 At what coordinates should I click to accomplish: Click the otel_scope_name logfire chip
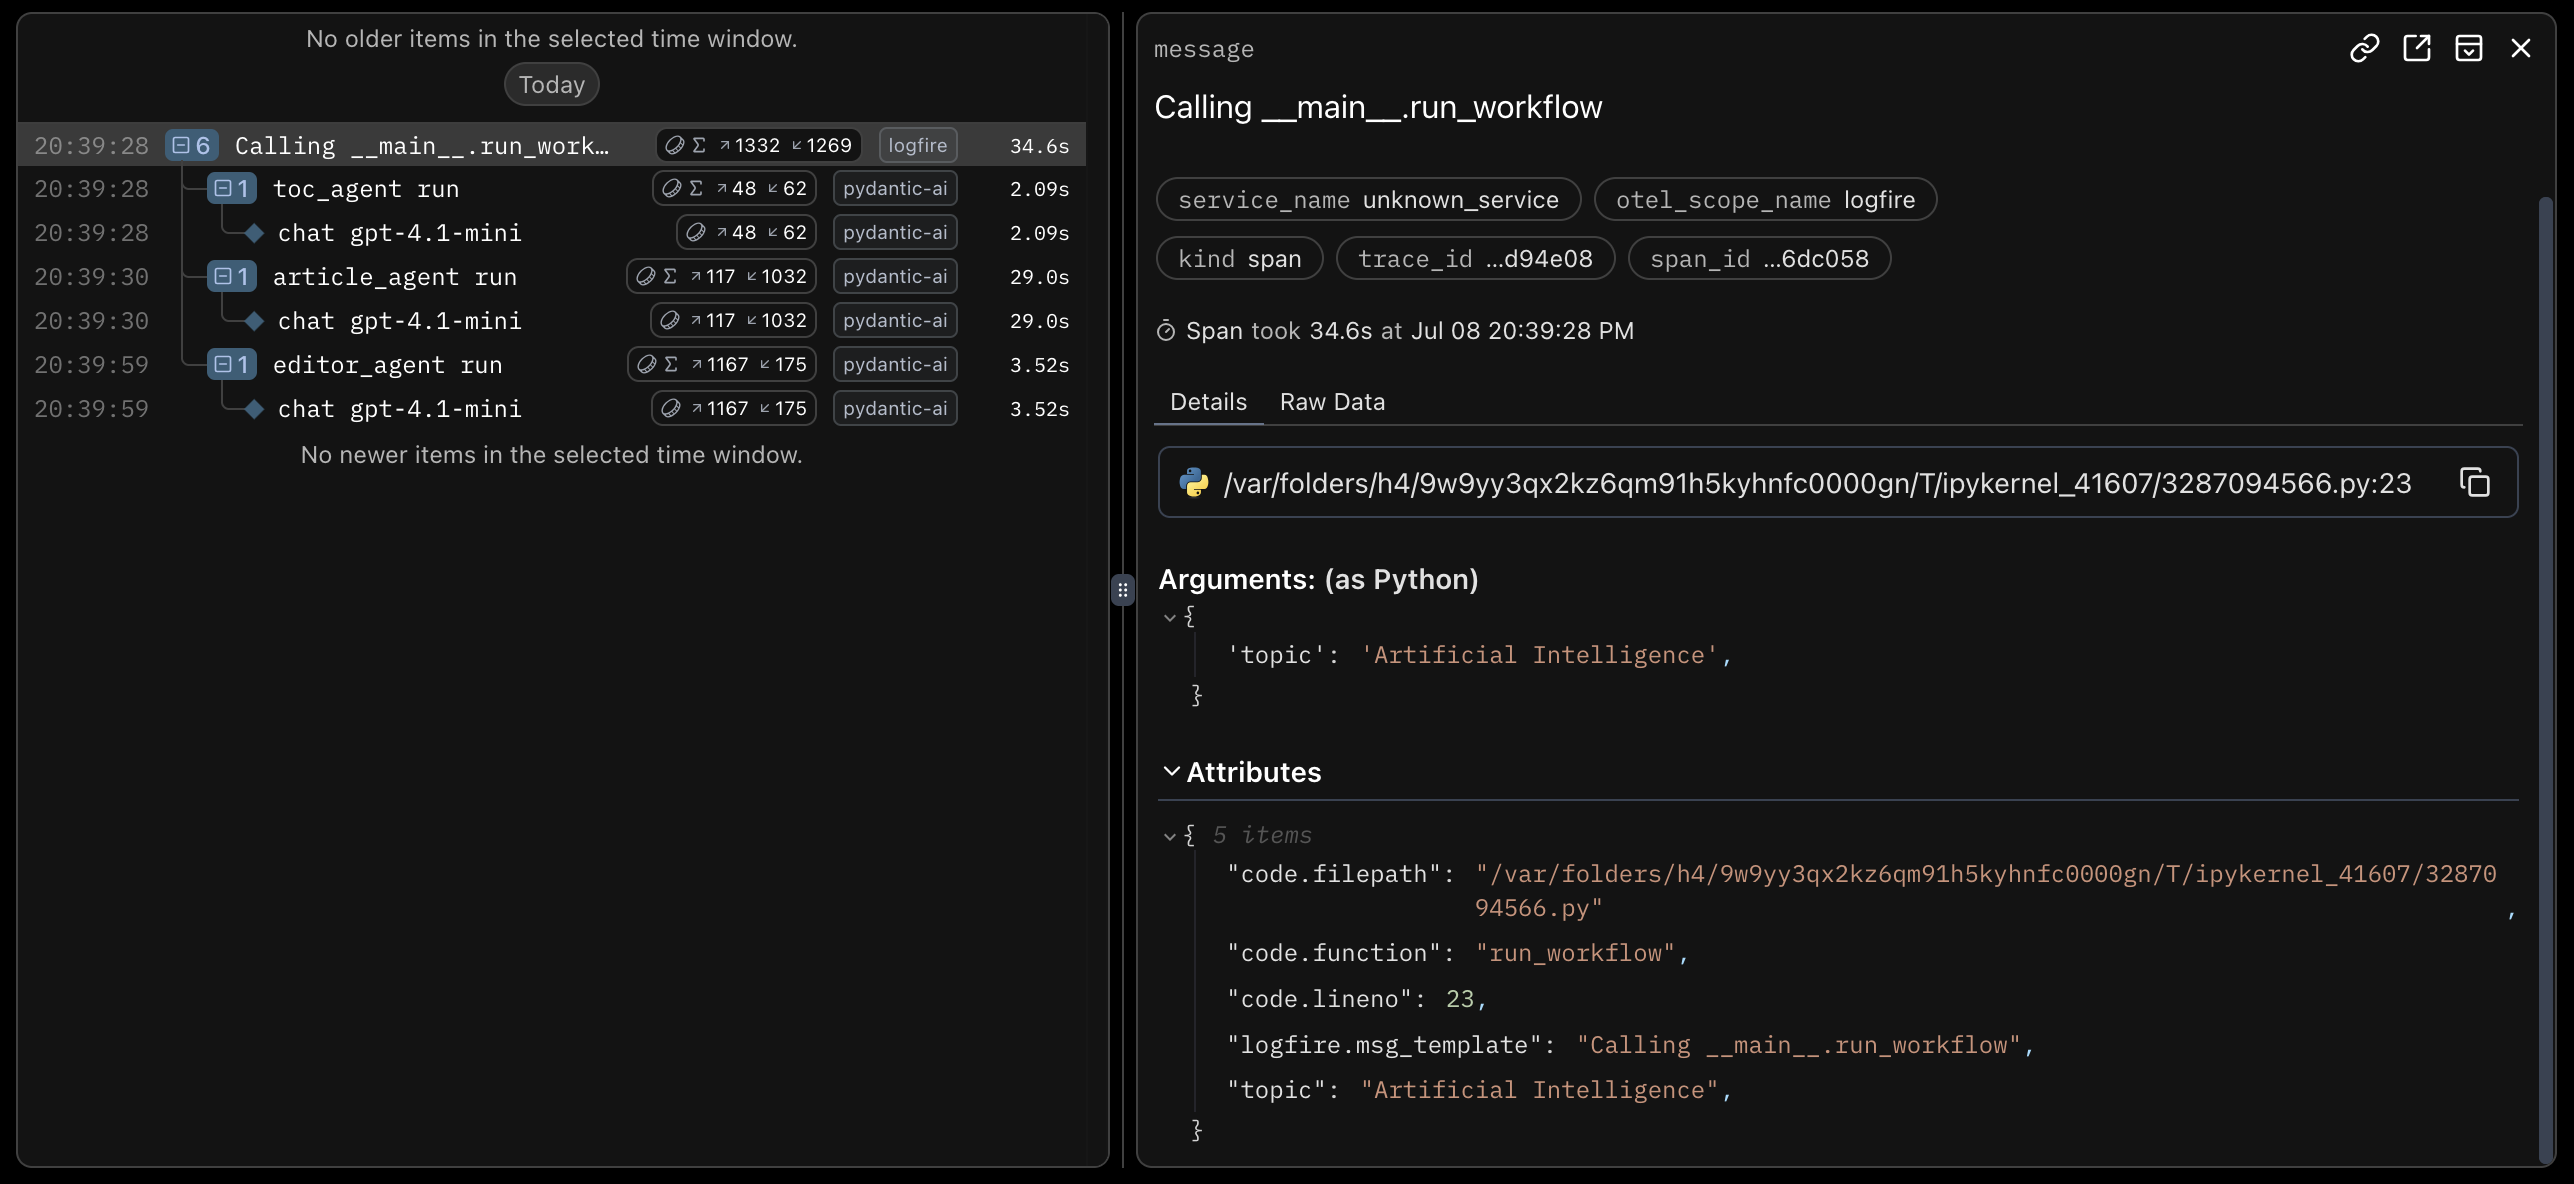click(x=1765, y=200)
